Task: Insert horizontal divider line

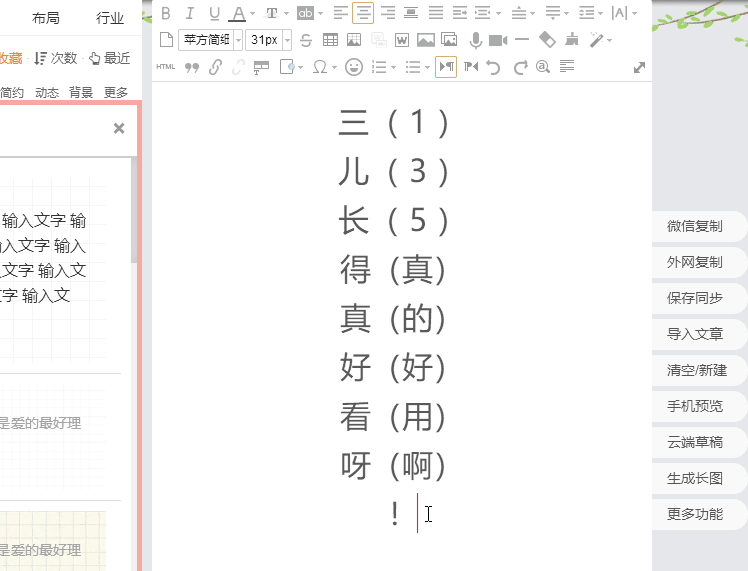Action: 522,40
